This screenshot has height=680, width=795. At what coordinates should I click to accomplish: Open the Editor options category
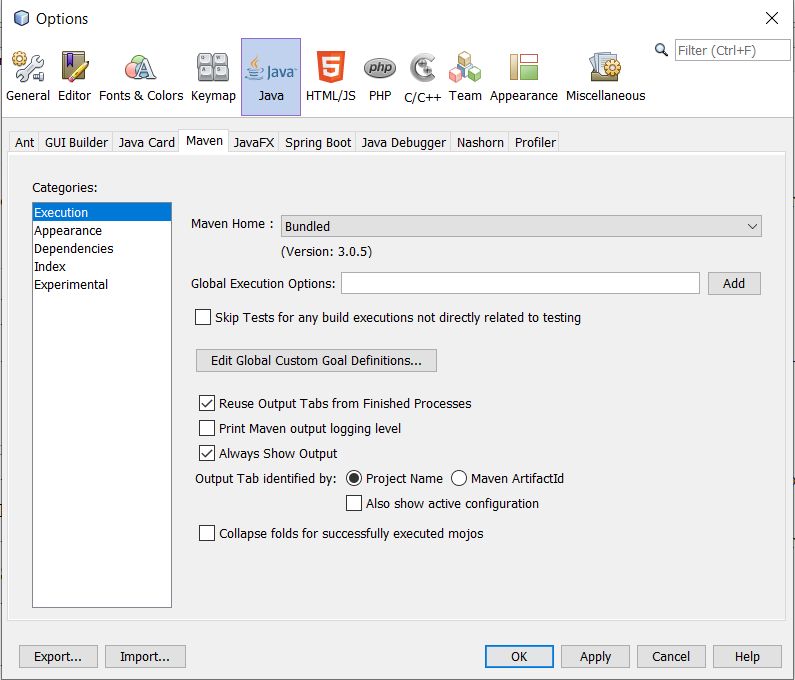75,77
